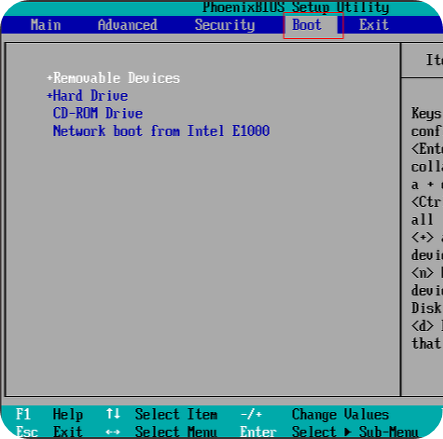The image size is (443, 439).
Task: Select Removable Devices boot entry
Action: coord(117,78)
